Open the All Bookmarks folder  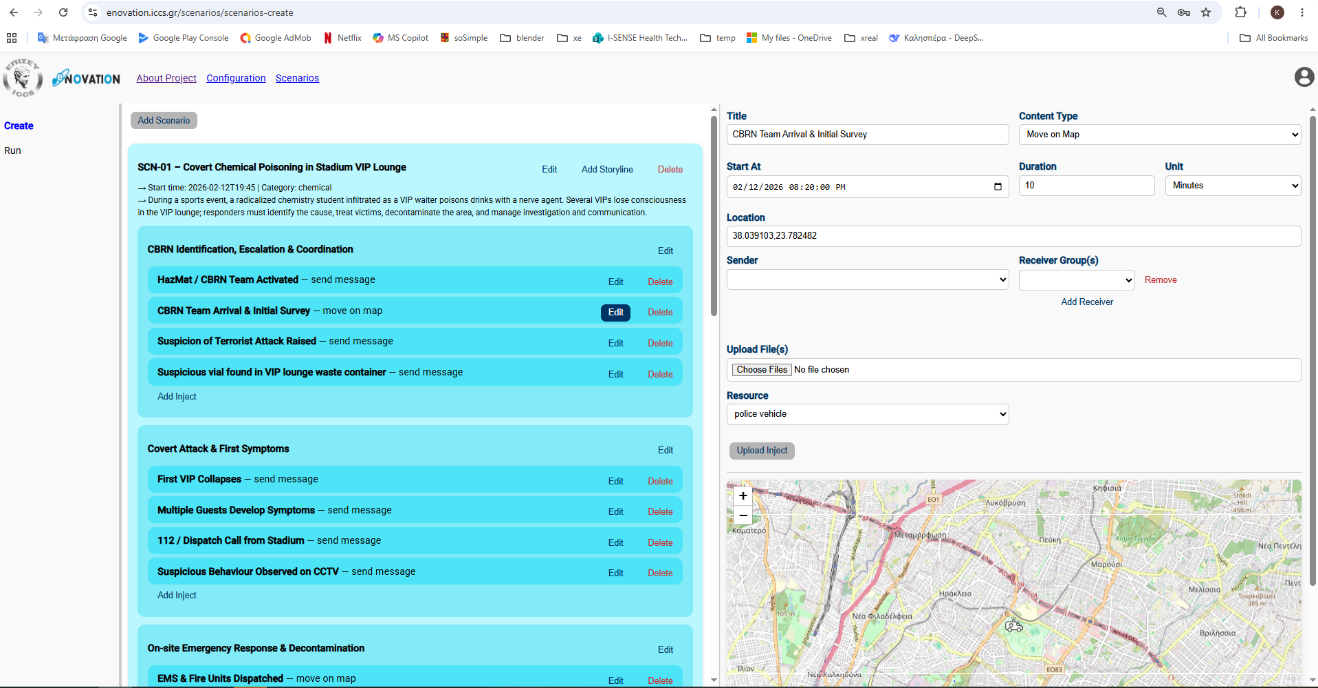(x=1273, y=38)
